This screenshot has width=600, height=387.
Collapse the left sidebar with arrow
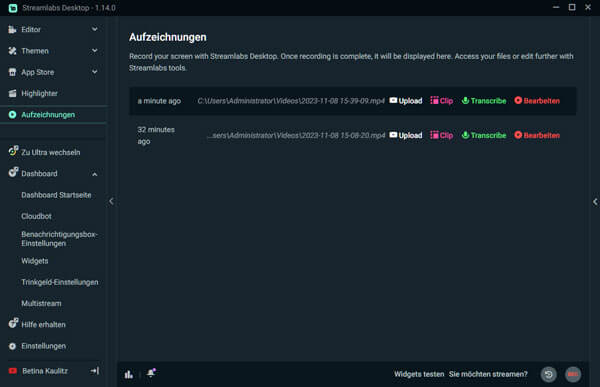tap(111, 201)
